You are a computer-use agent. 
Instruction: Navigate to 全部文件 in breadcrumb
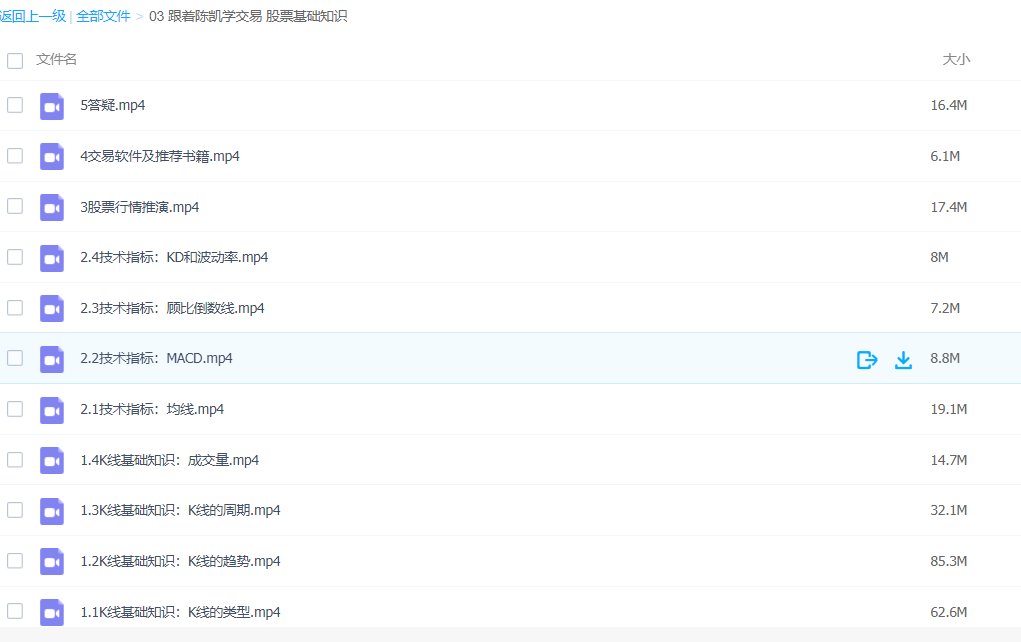tap(103, 16)
